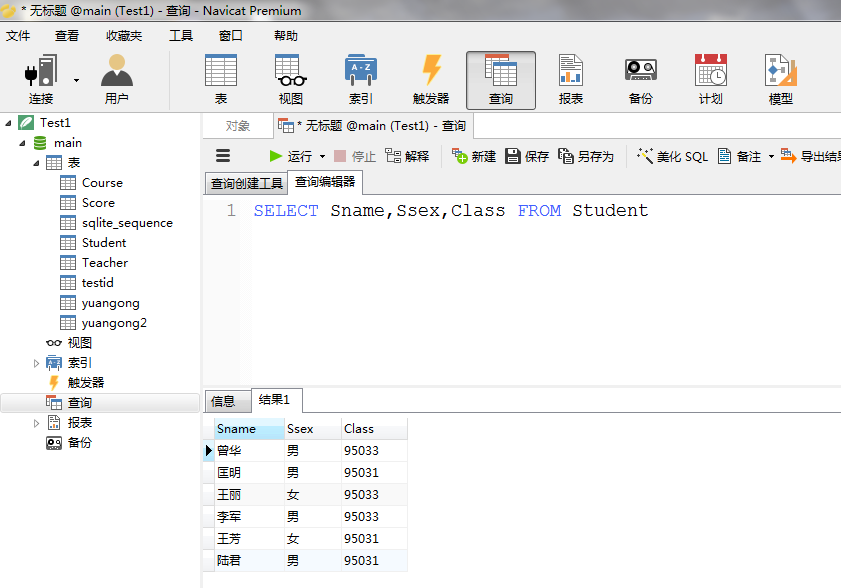Viewport: 841px width, 588px height.
Task: Open the 查看 menu
Action: click(x=67, y=36)
